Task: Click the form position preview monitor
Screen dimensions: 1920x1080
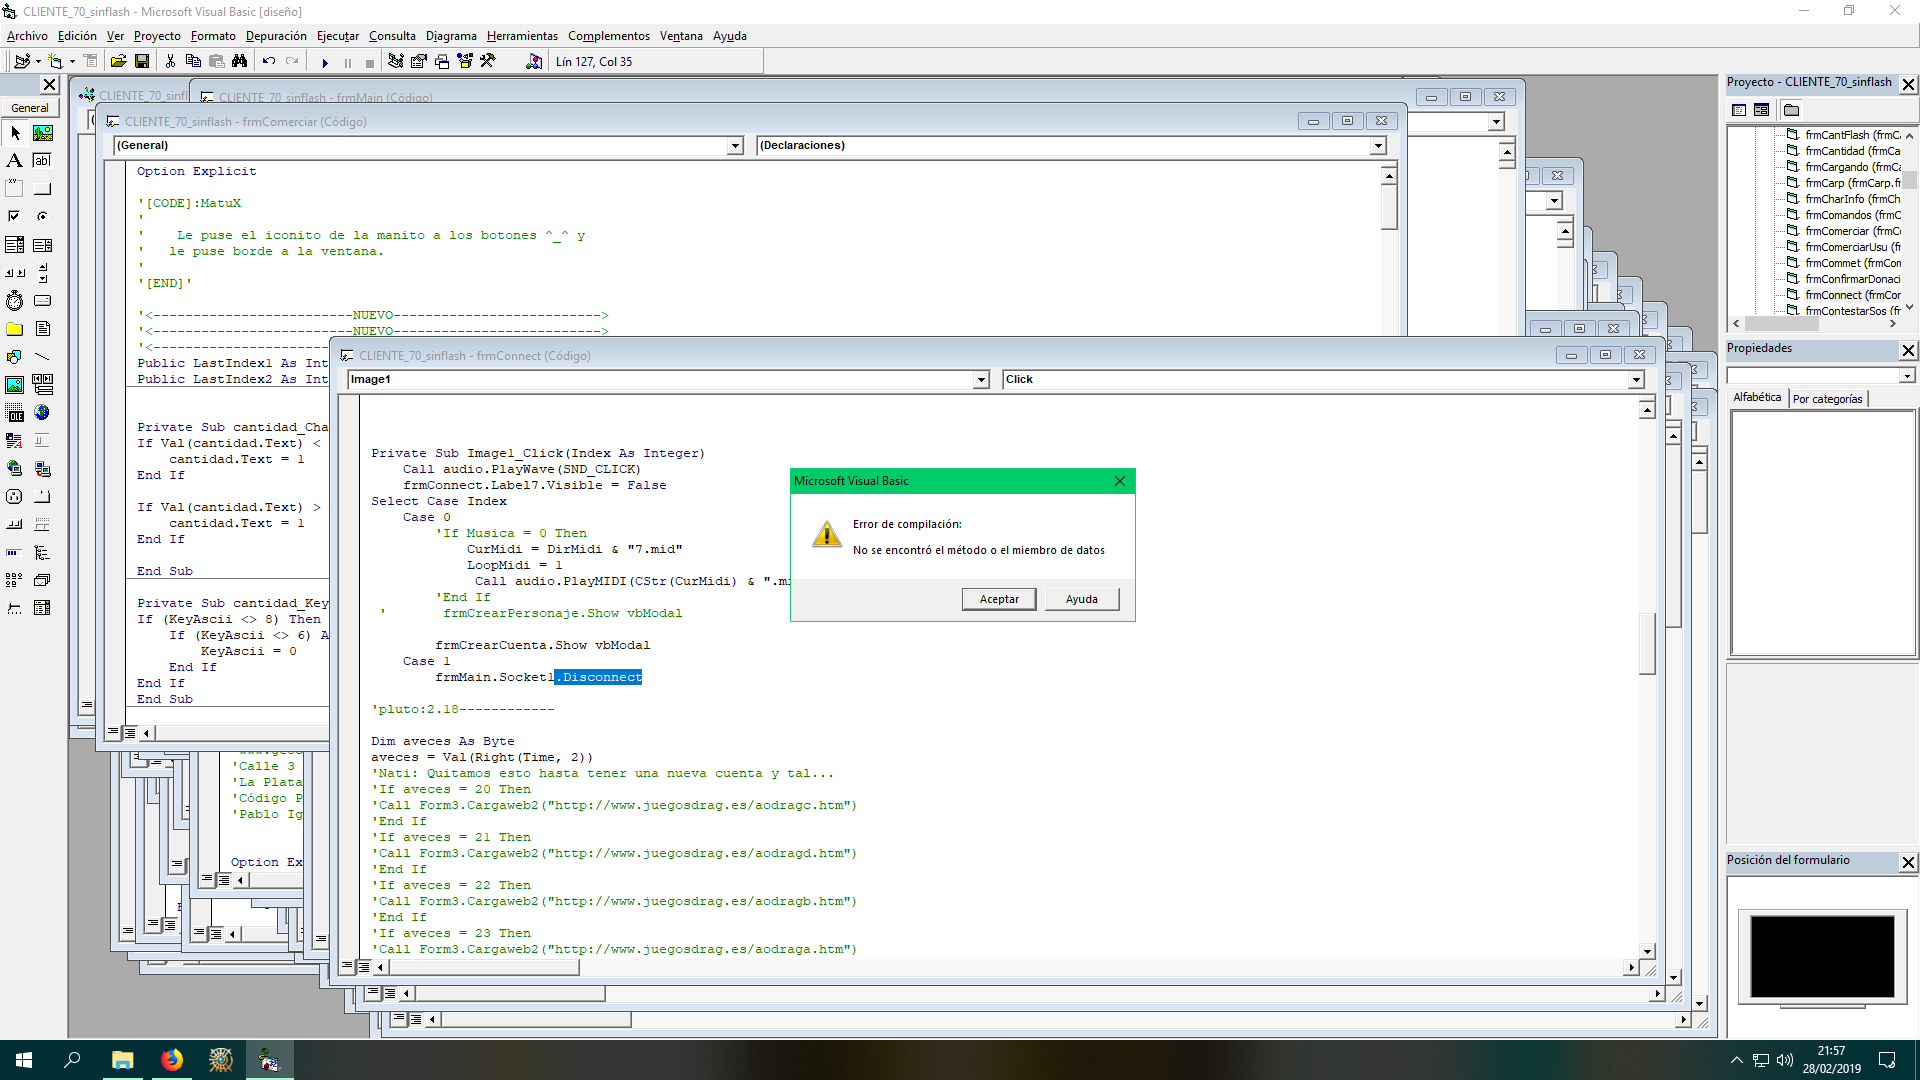Action: click(x=1822, y=956)
